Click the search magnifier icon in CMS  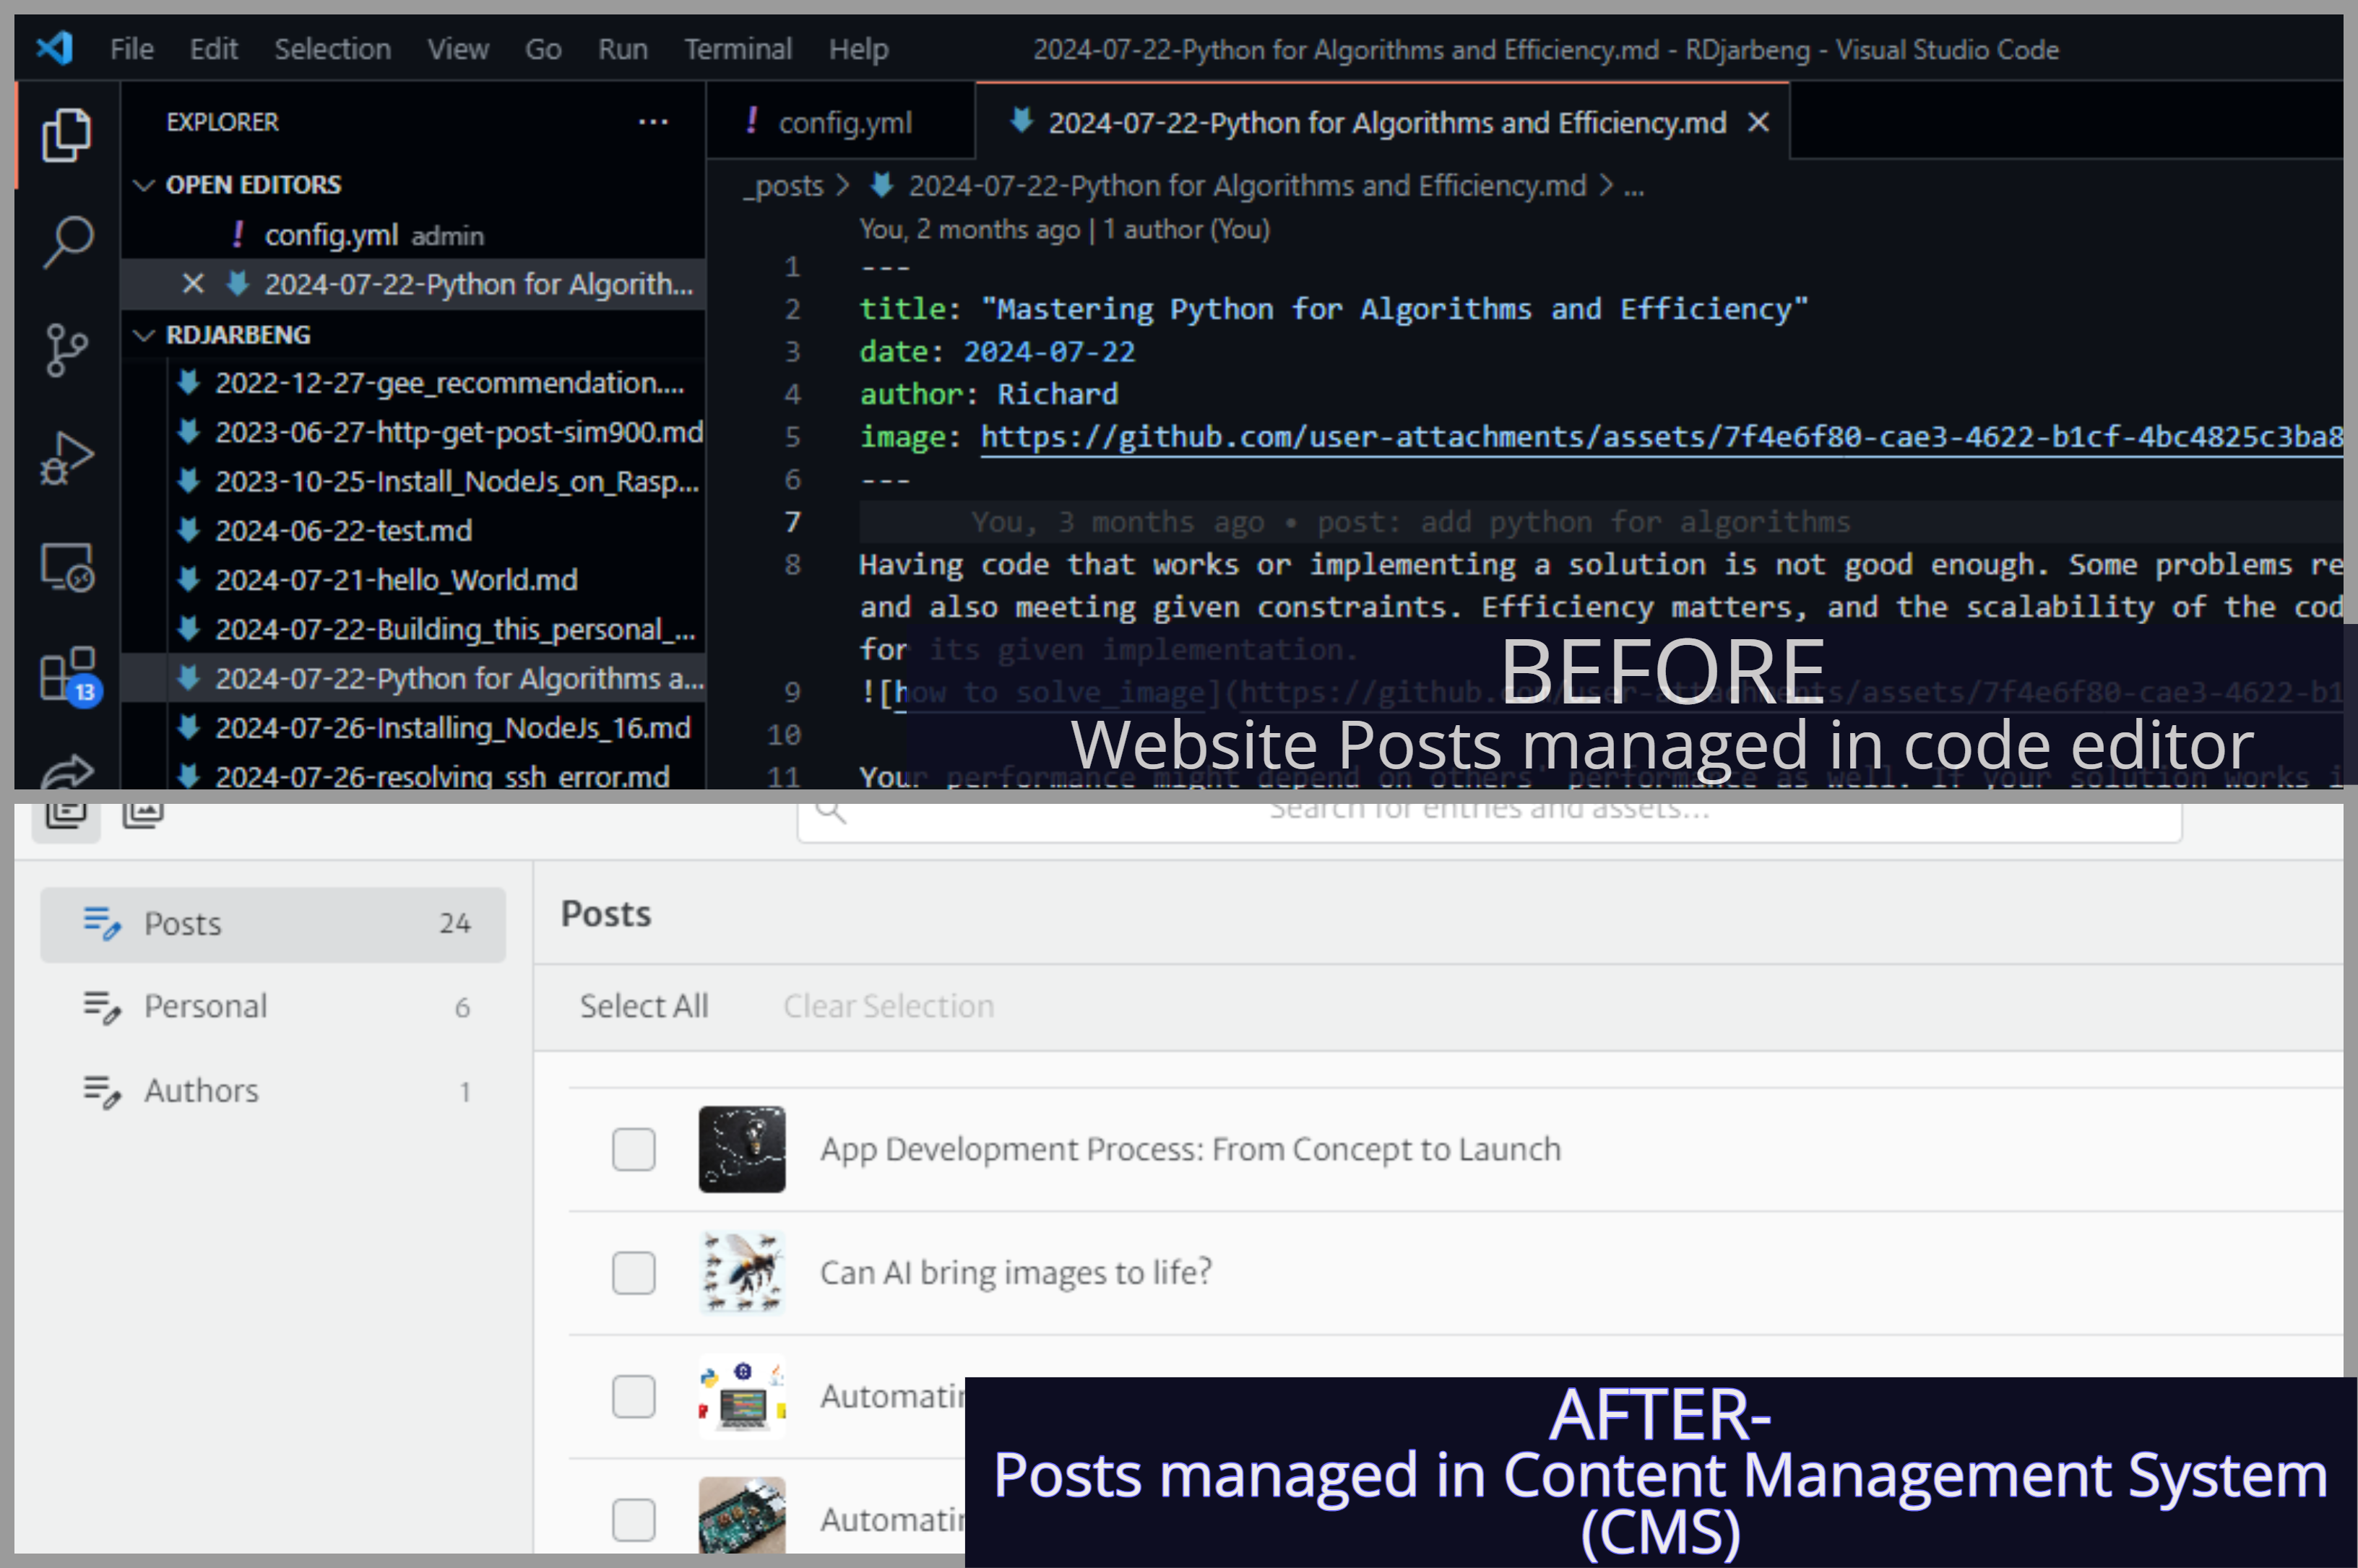tap(830, 811)
